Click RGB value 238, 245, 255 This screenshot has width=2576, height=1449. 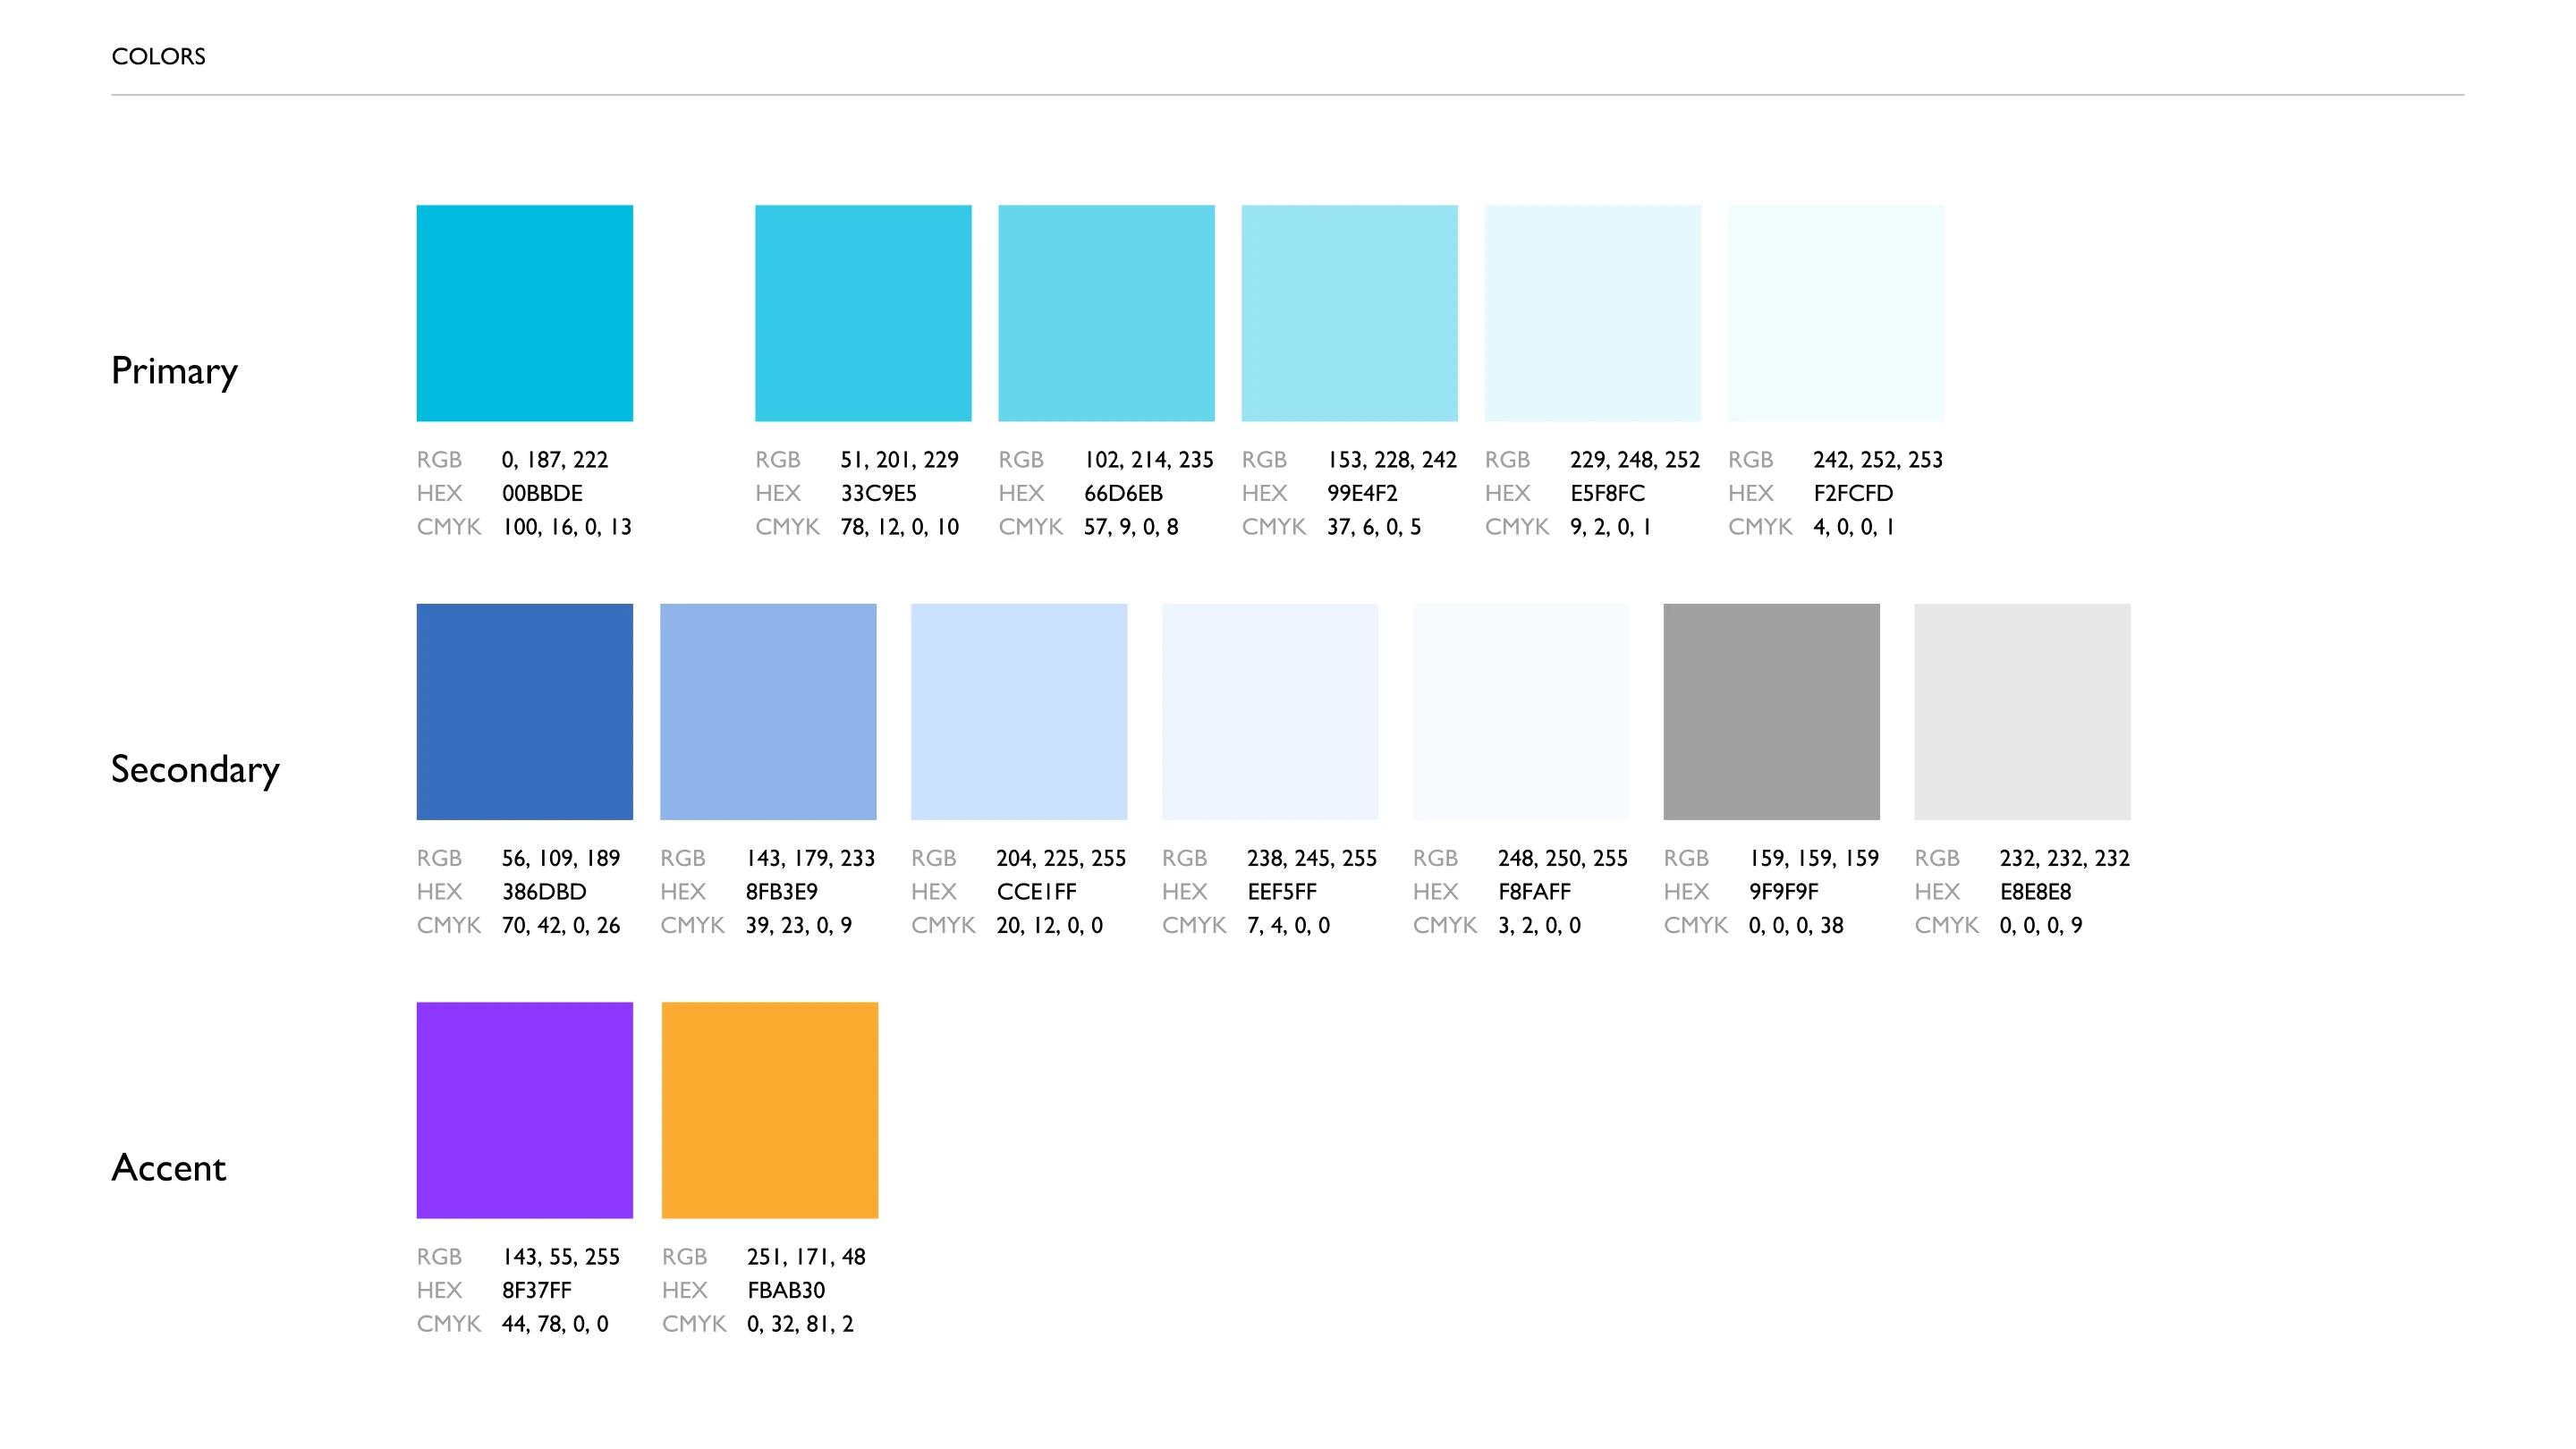(1312, 858)
